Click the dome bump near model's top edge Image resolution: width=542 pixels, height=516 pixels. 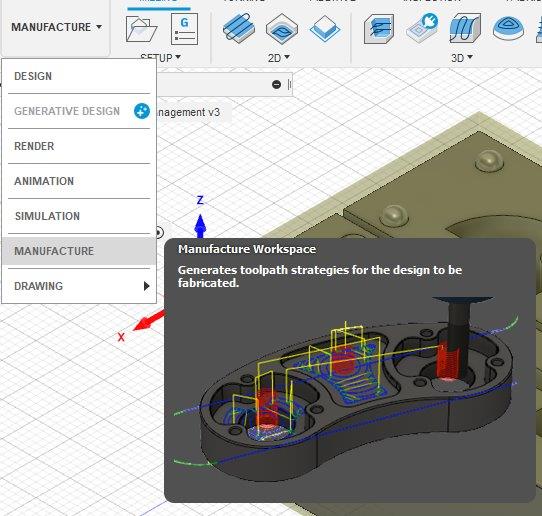coord(489,160)
